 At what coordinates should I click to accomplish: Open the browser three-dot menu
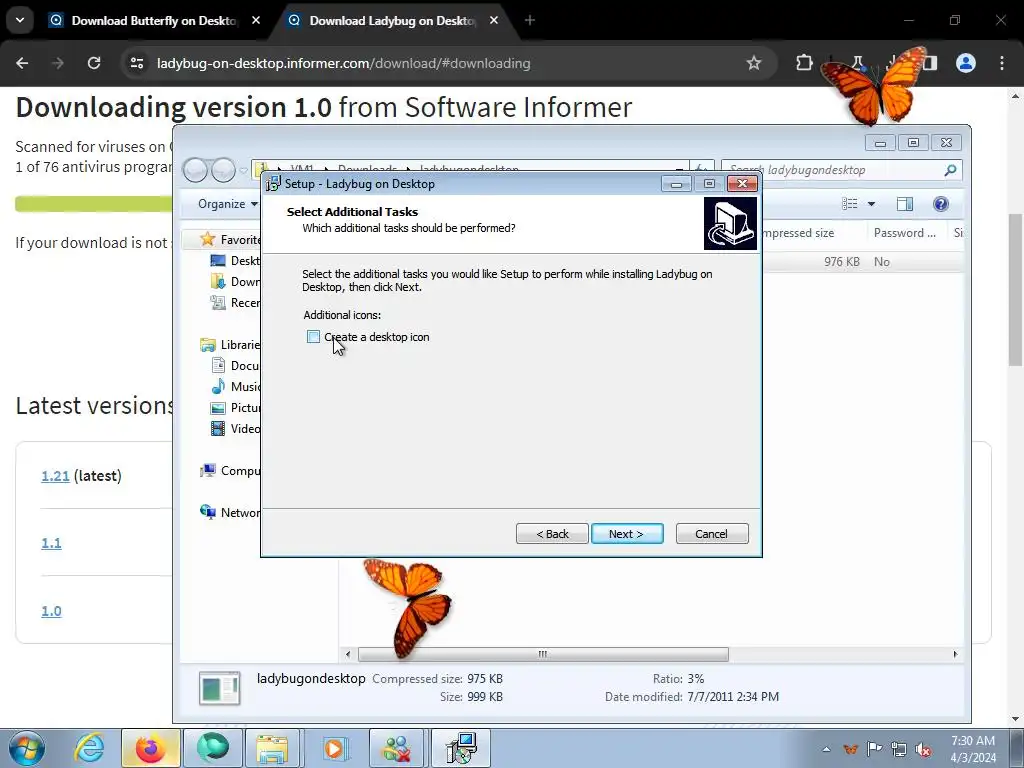coord(1001,63)
